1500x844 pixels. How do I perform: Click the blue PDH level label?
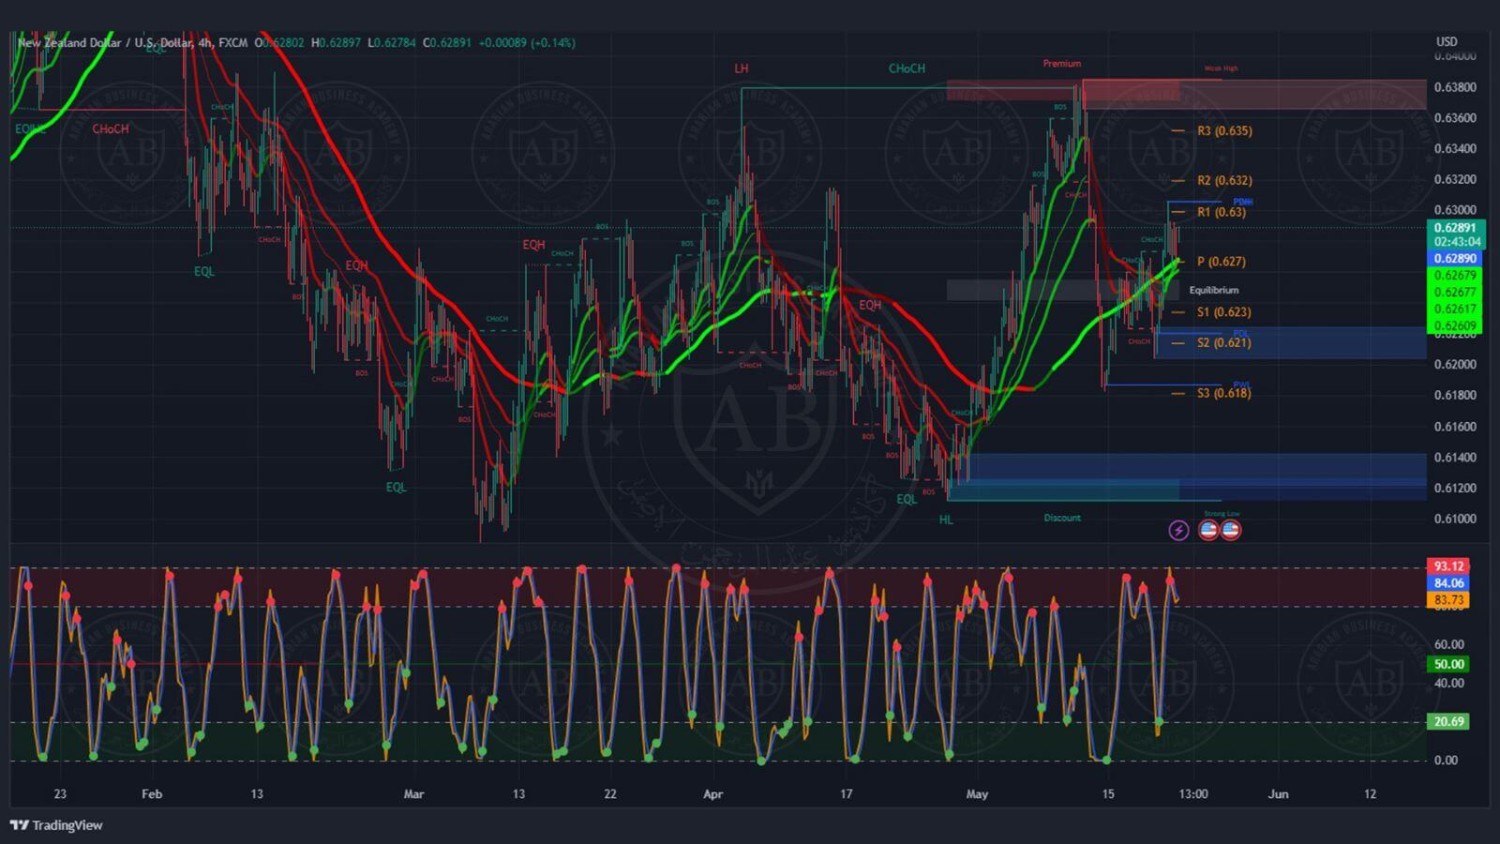point(1243,202)
